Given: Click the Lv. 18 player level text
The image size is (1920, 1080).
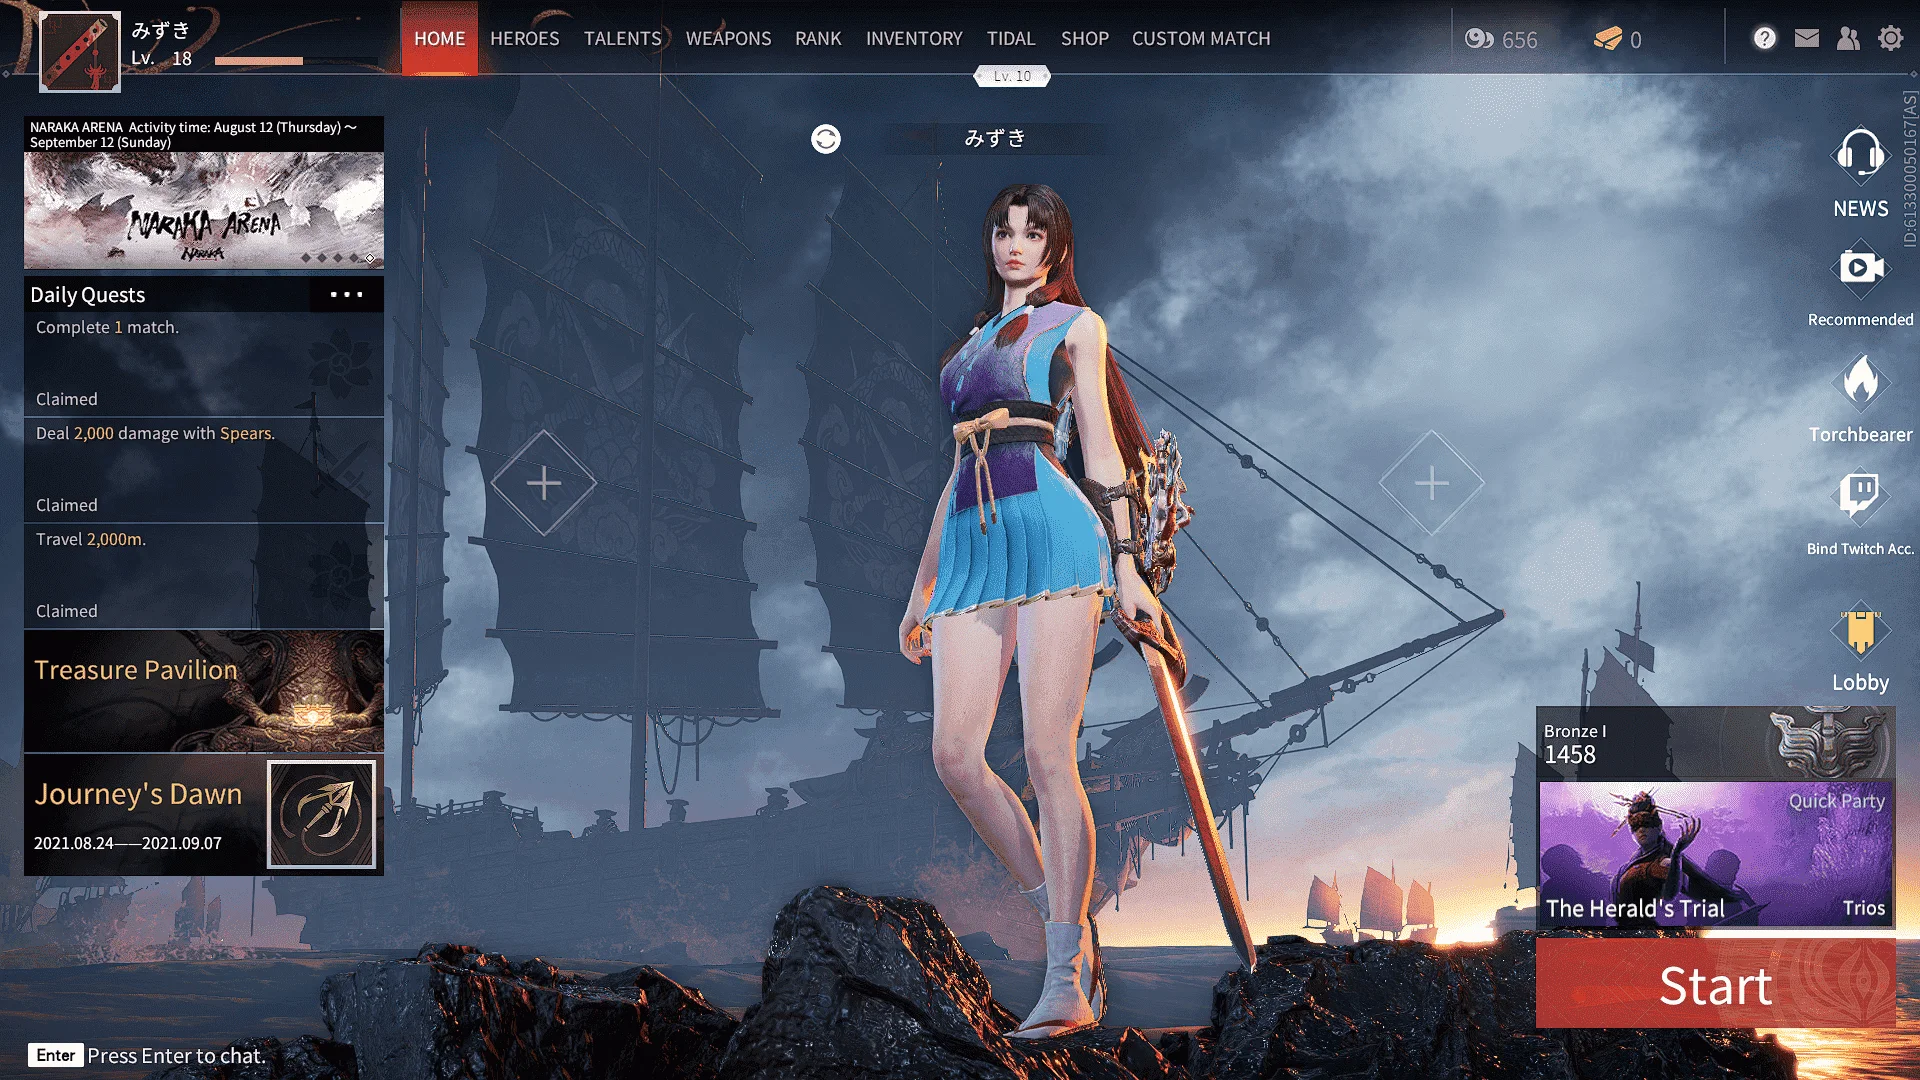Looking at the screenshot, I should click(x=161, y=58).
